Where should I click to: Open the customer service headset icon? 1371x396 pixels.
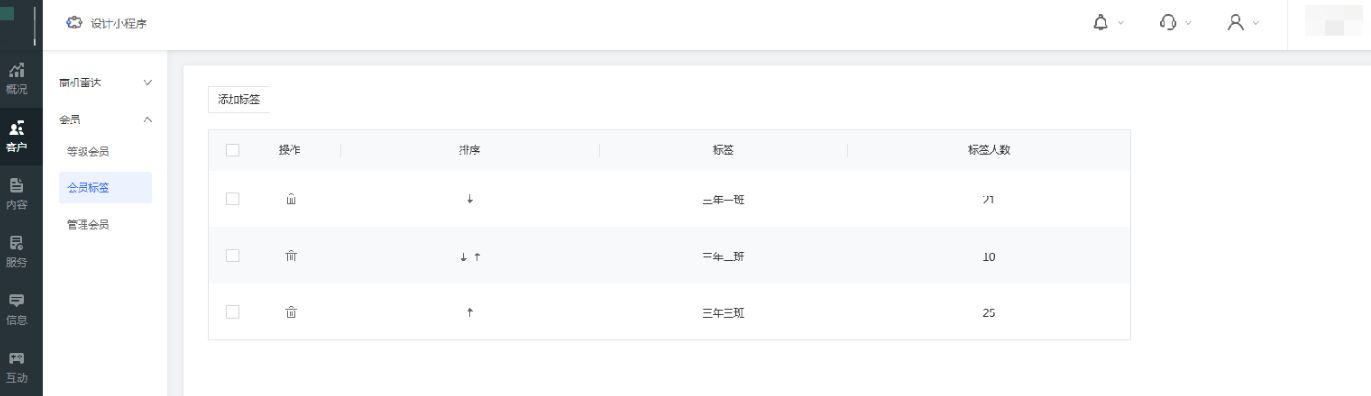pyautogui.click(x=1168, y=22)
